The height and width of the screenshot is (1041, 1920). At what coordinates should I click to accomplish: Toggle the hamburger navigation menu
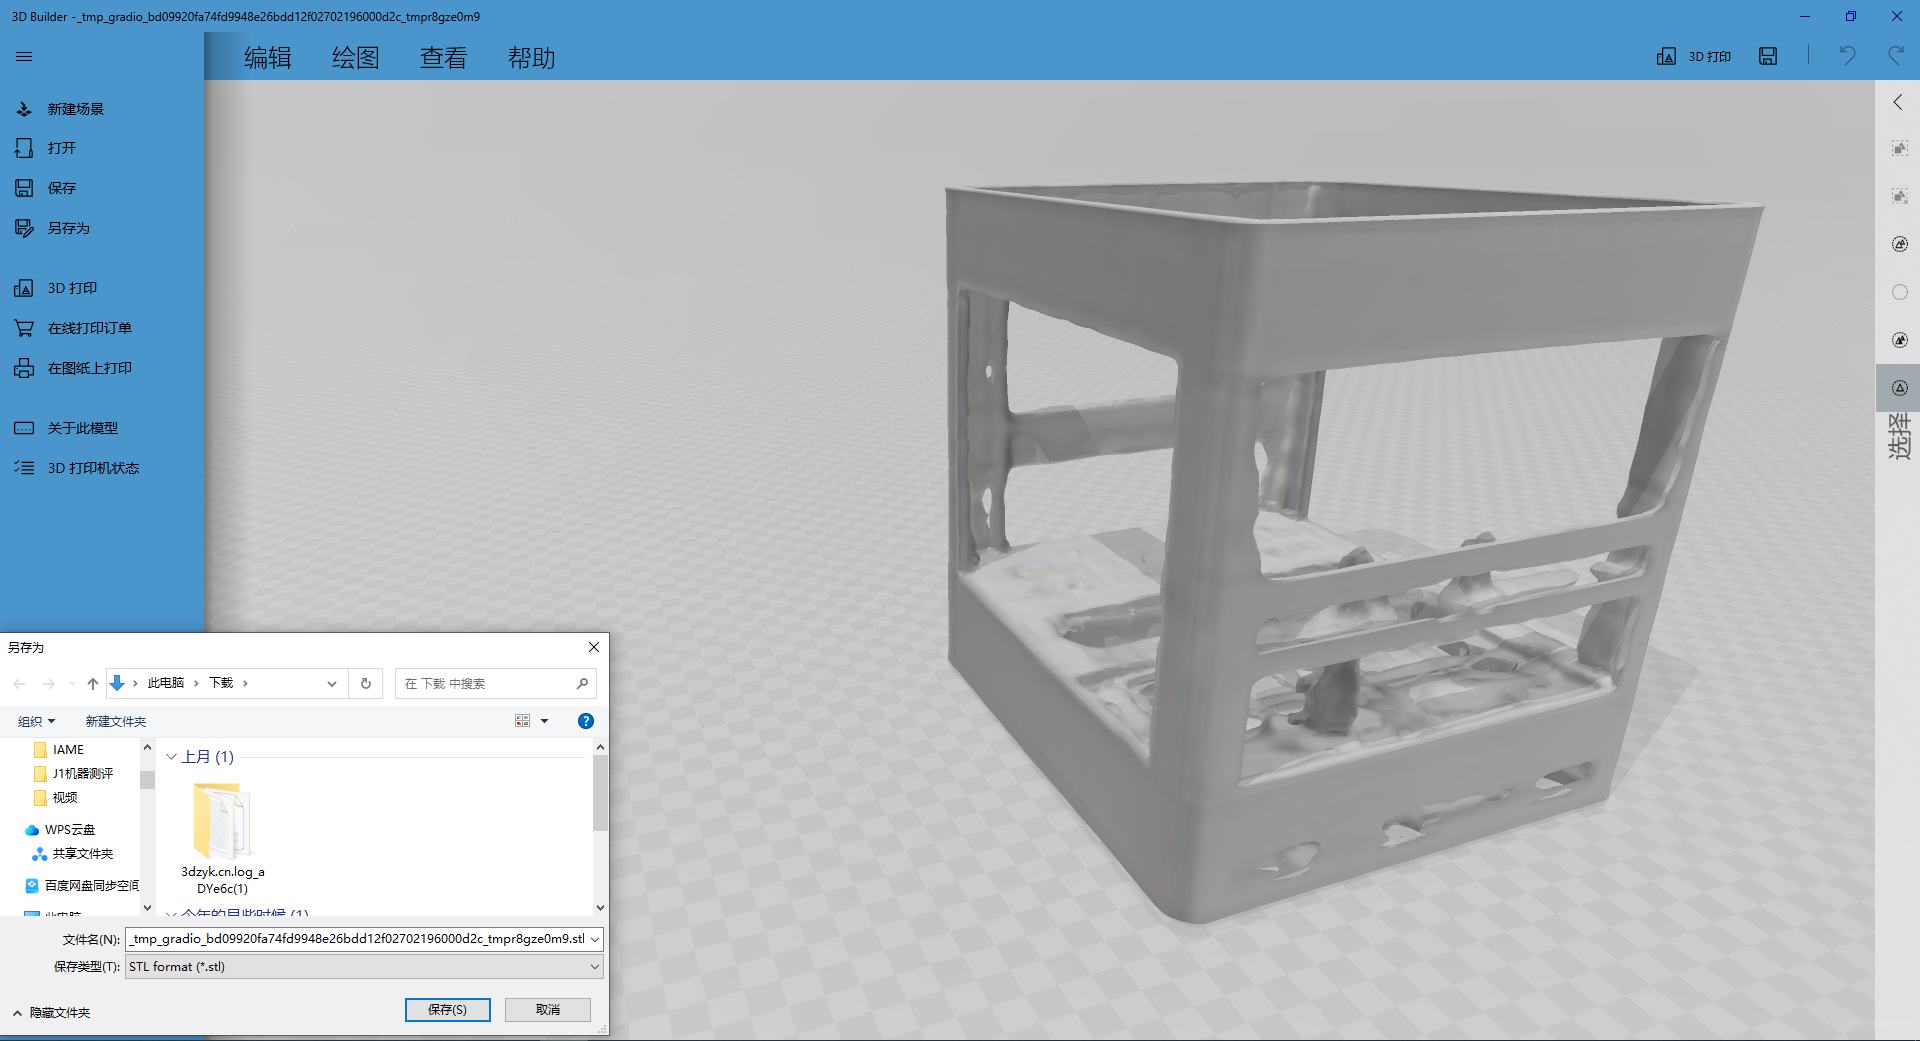pos(24,57)
